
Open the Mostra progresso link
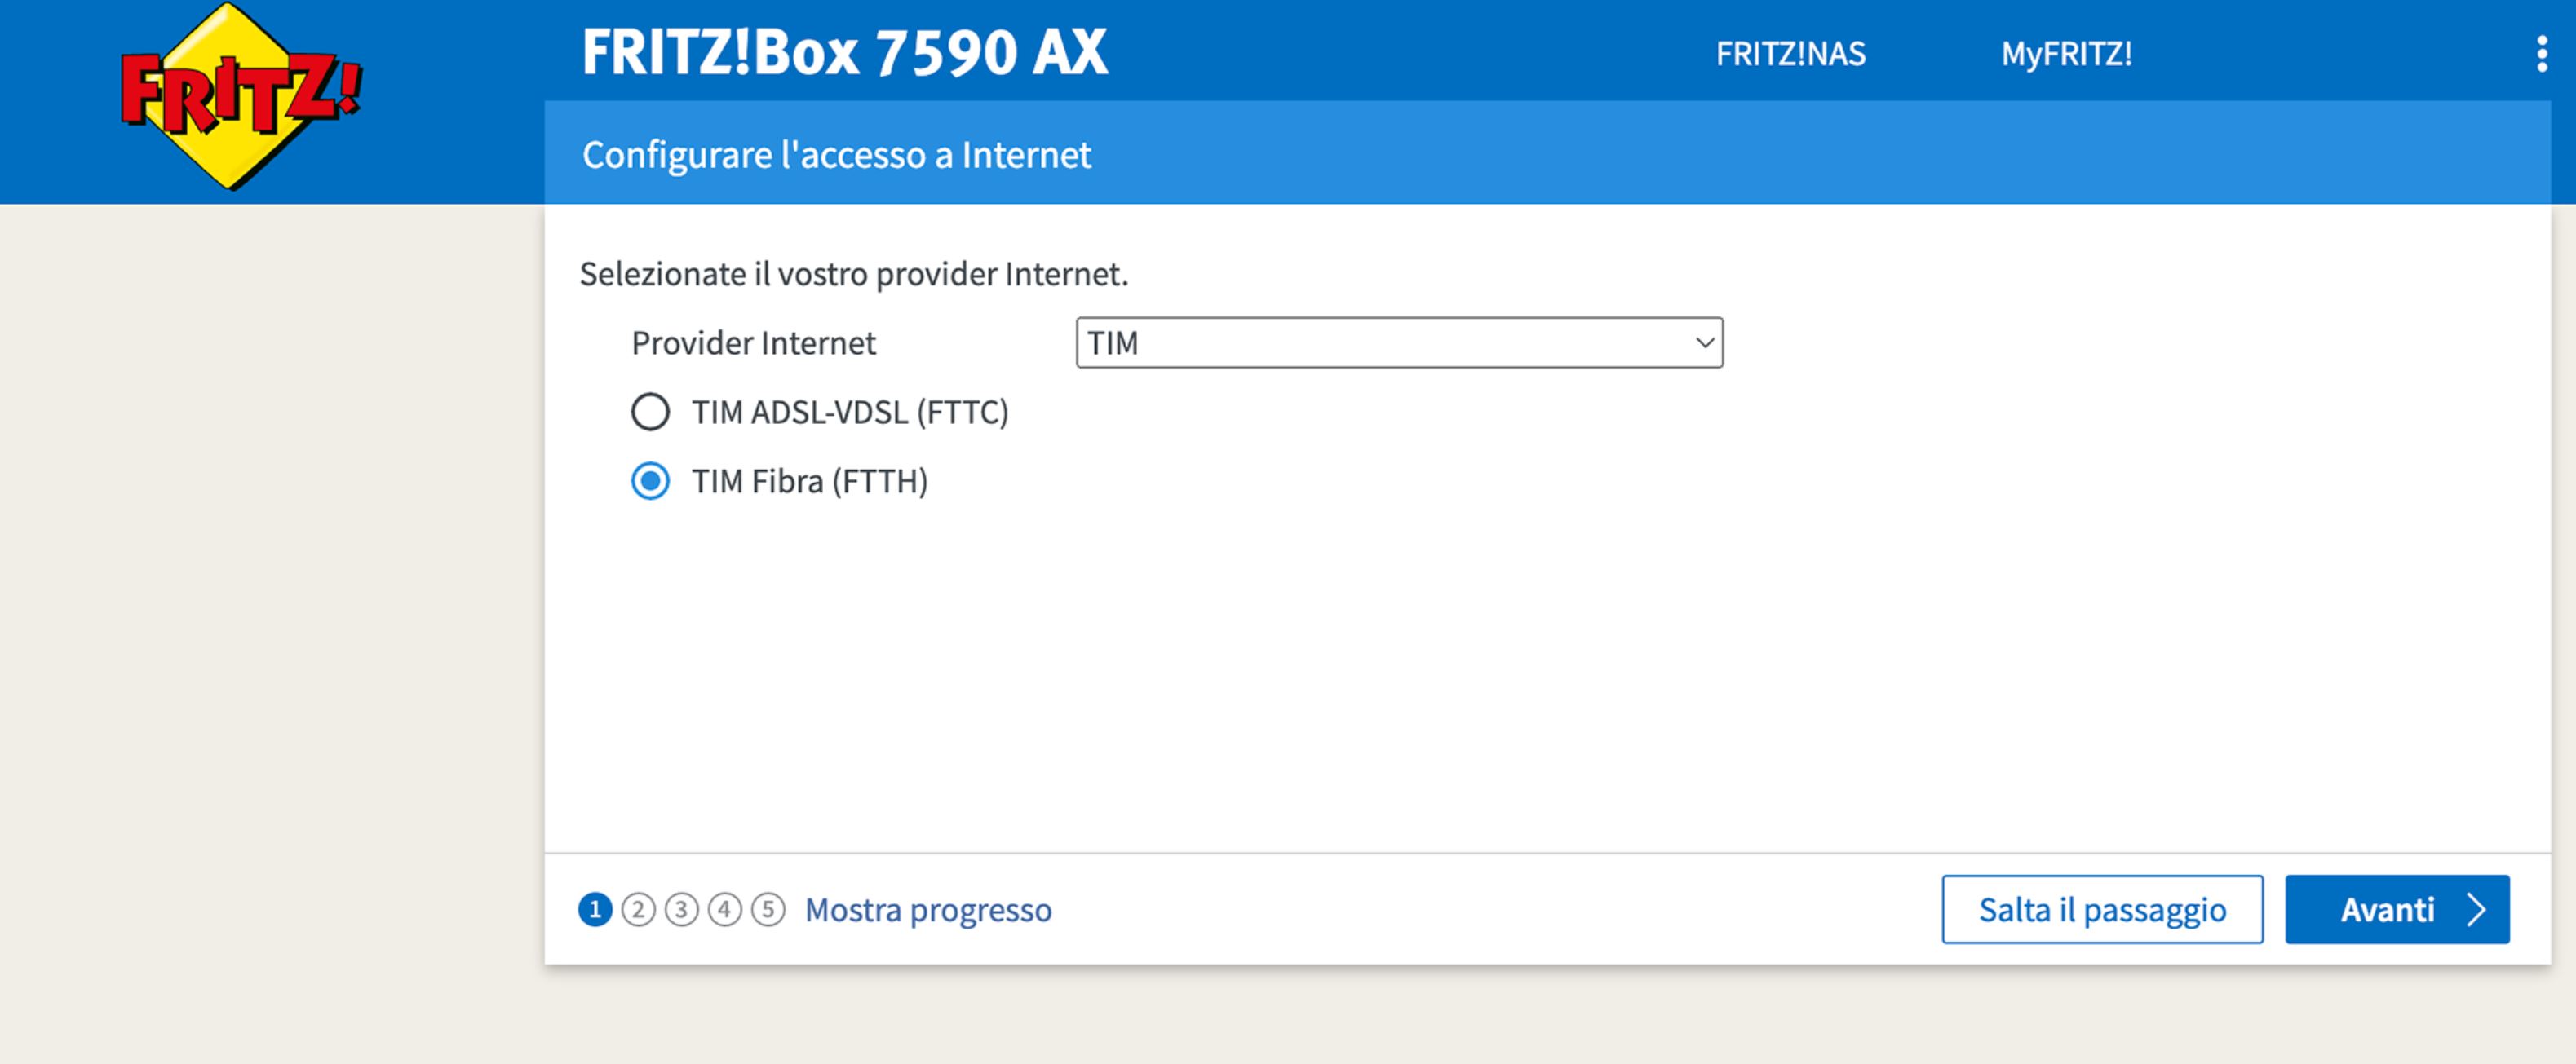[x=928, y=910]
